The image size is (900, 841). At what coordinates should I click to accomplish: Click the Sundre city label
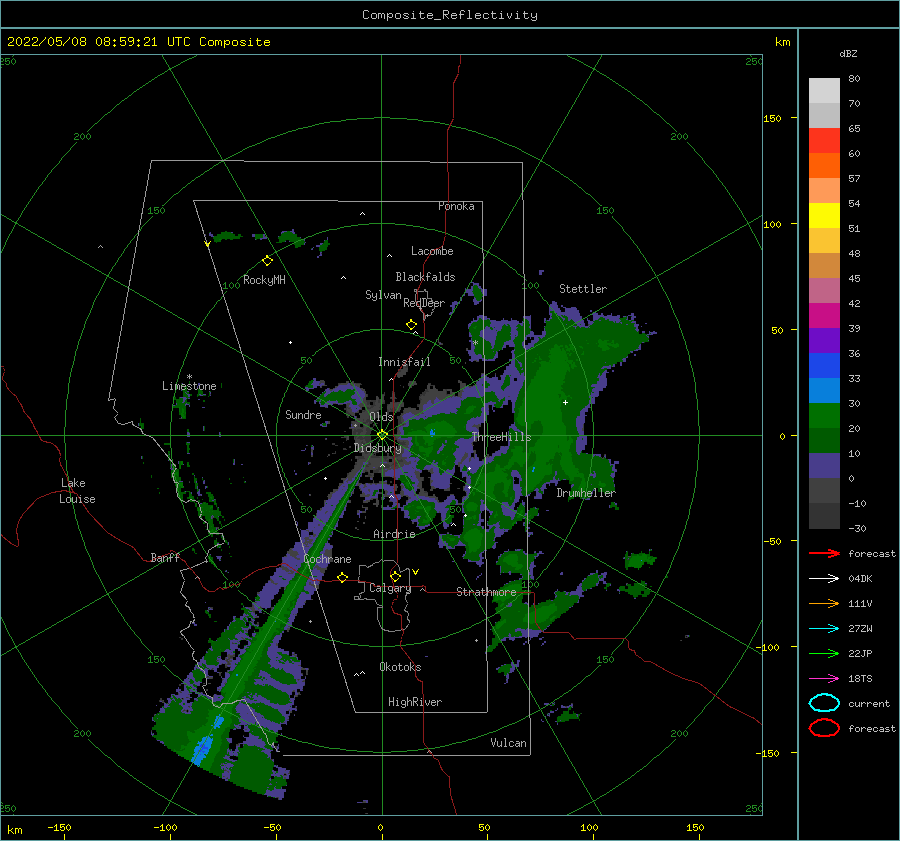(303, 414)
